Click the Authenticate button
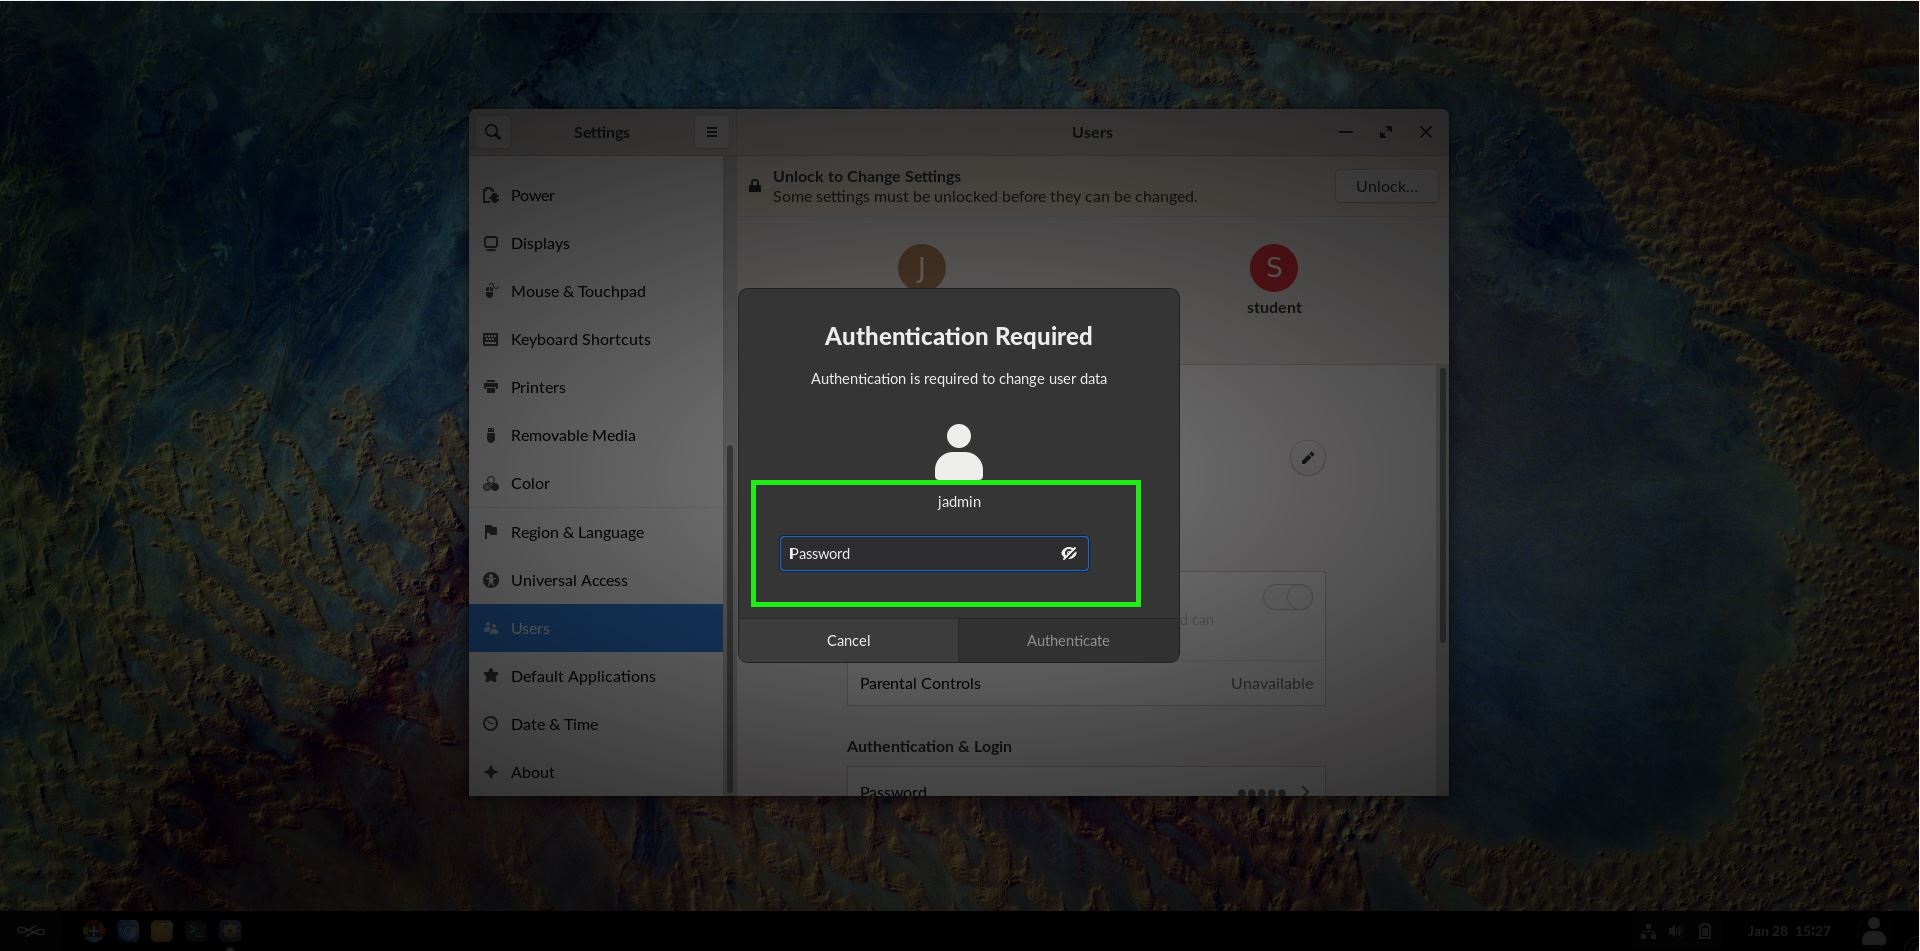Screen dimensions: 1920x951 pyautogui.click(x=1068, y=640)
